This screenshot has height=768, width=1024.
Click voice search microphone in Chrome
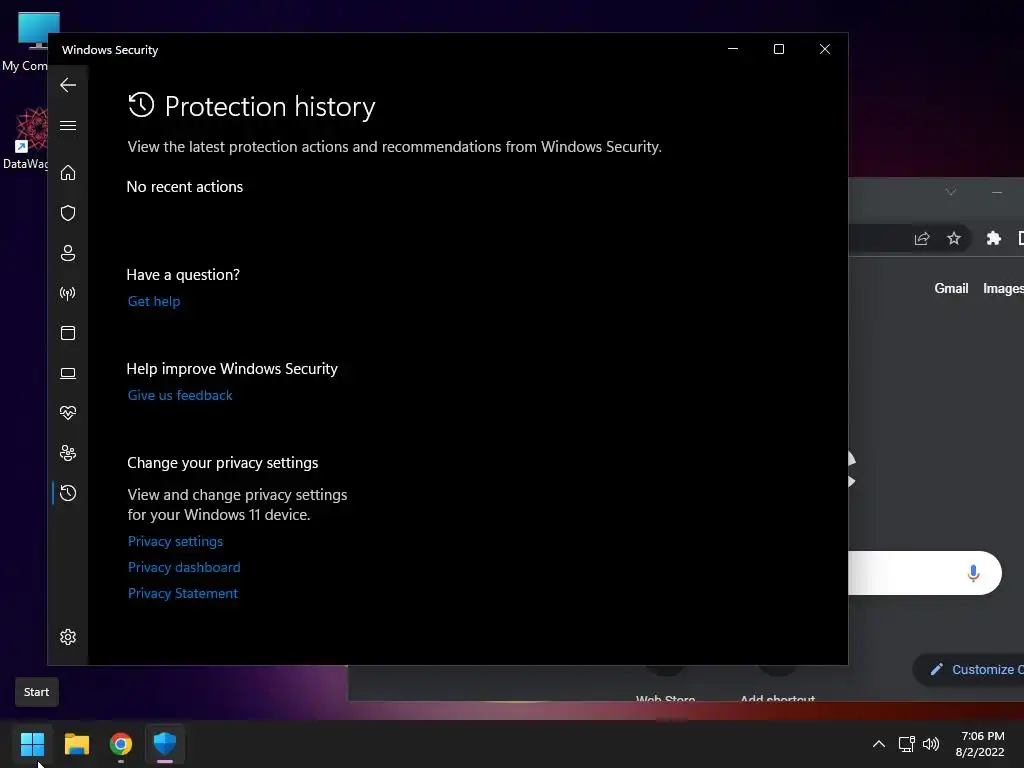973,573
